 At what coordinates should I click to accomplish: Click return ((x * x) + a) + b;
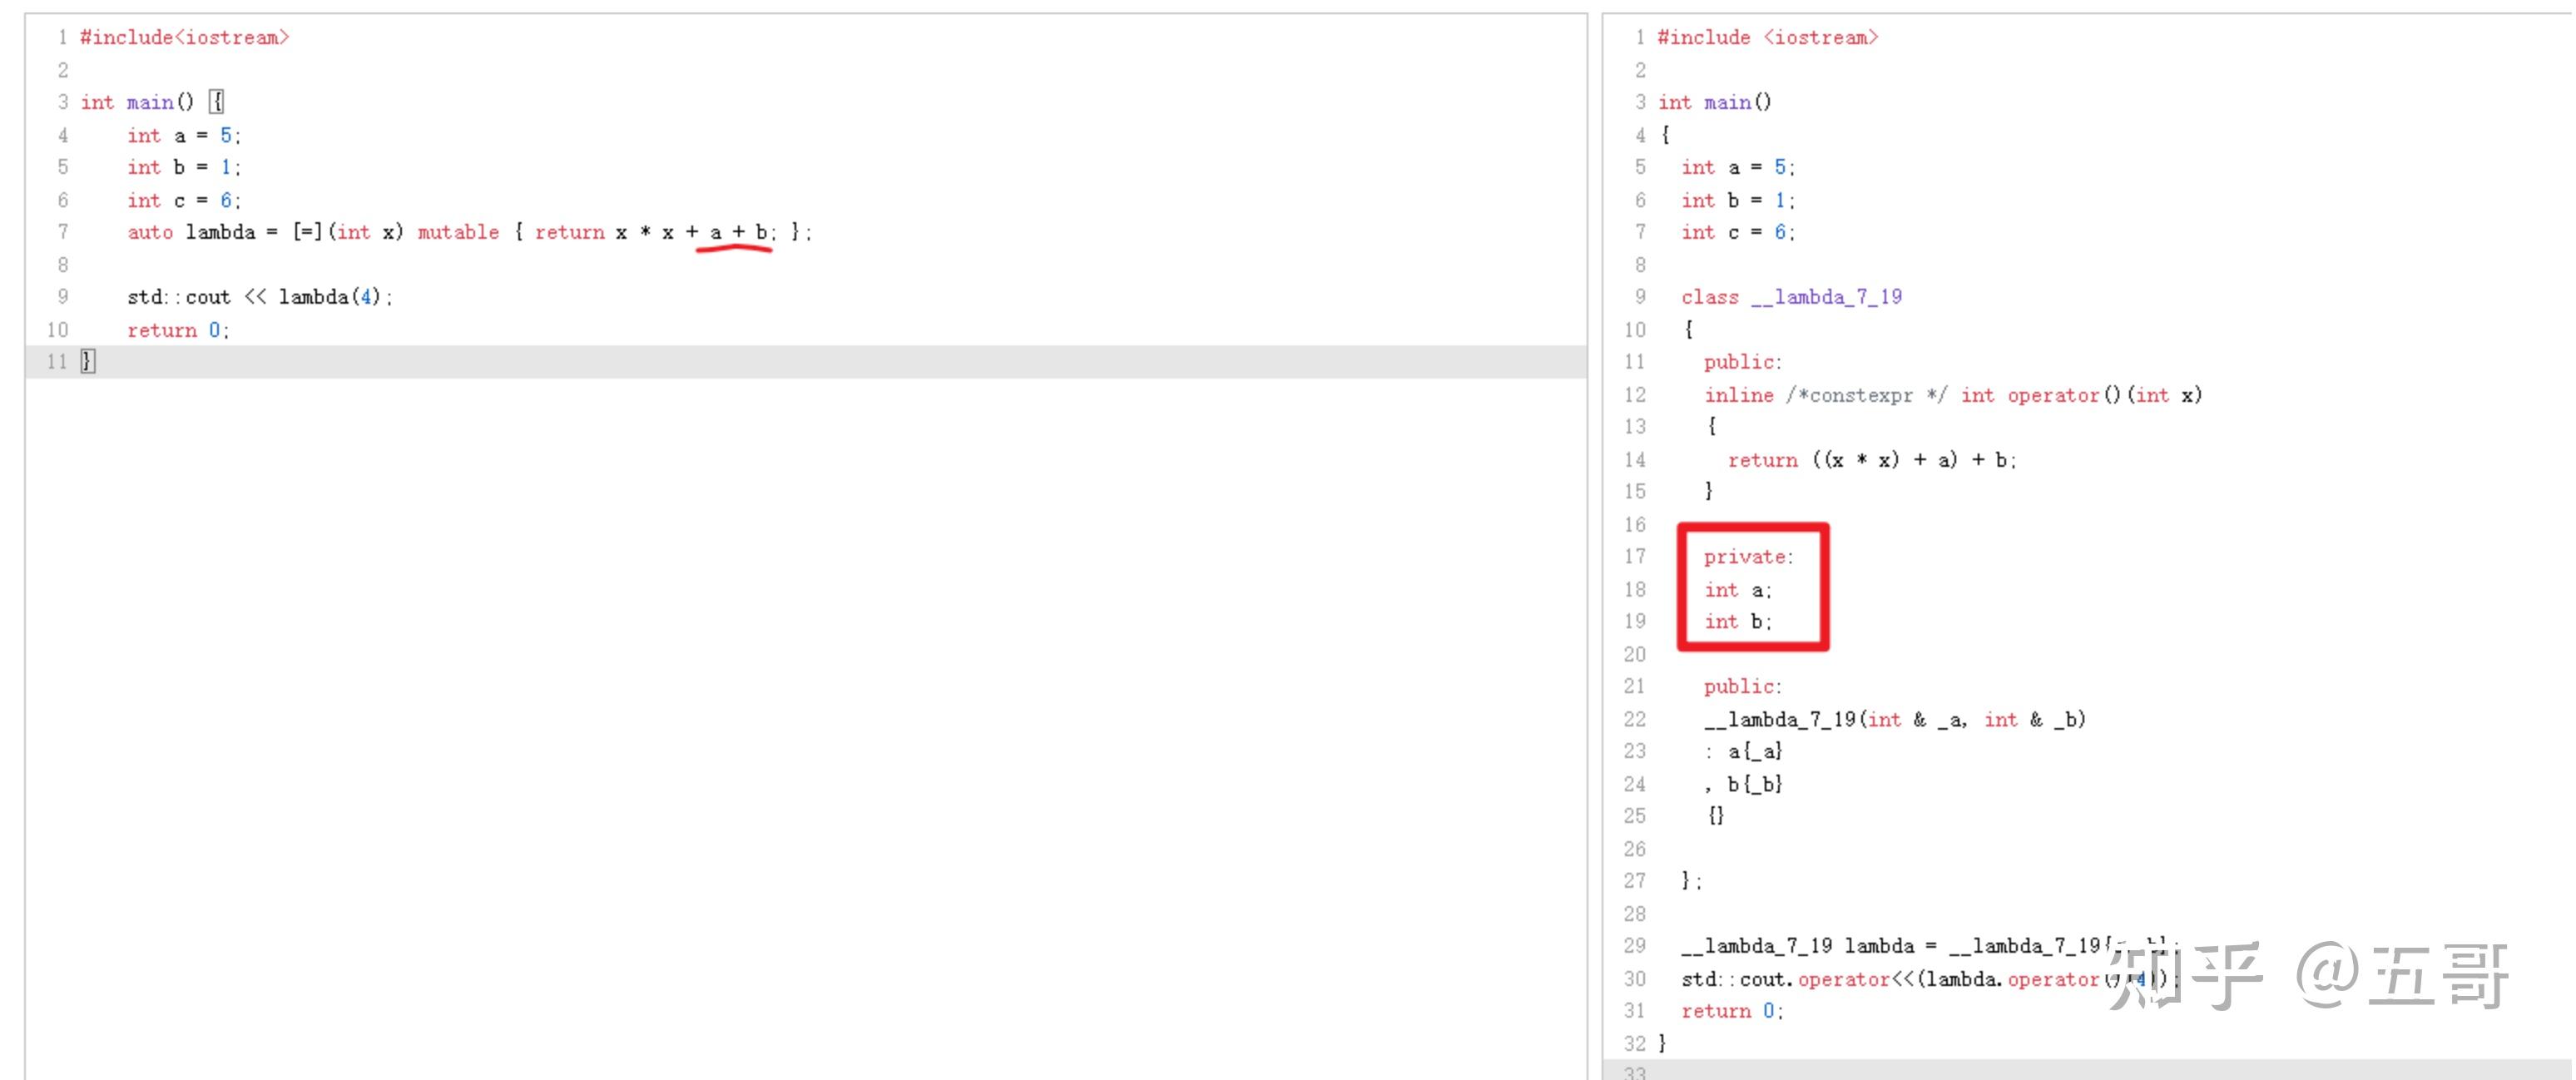[x=1870, y=460]
